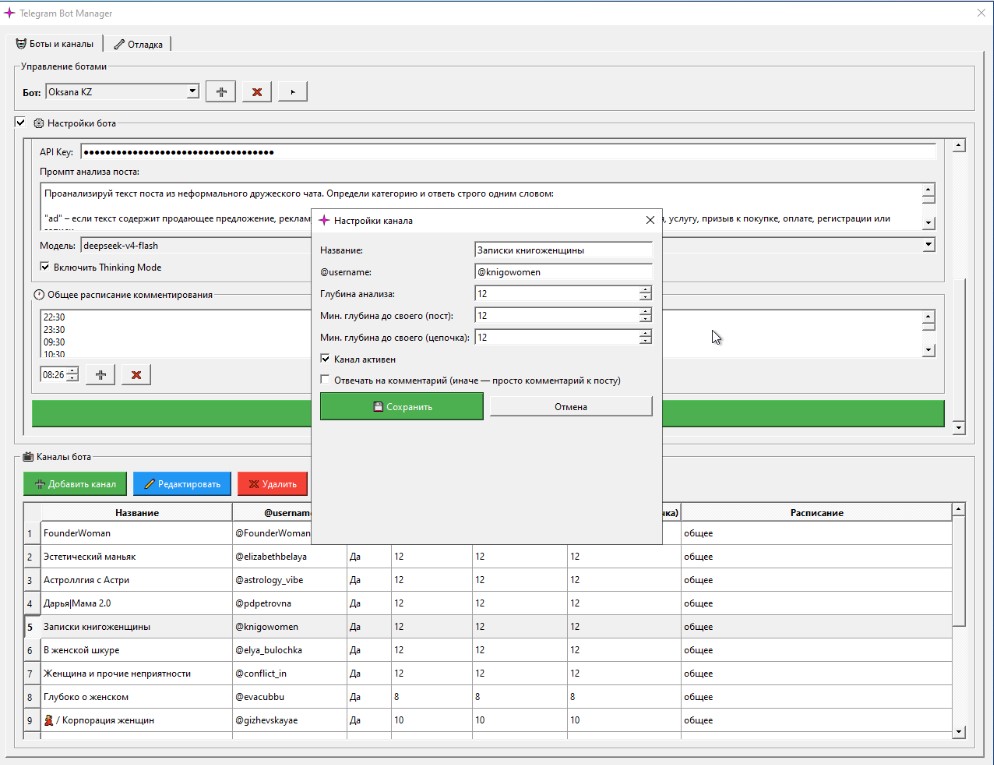Close the channel settings dialog

650,220
